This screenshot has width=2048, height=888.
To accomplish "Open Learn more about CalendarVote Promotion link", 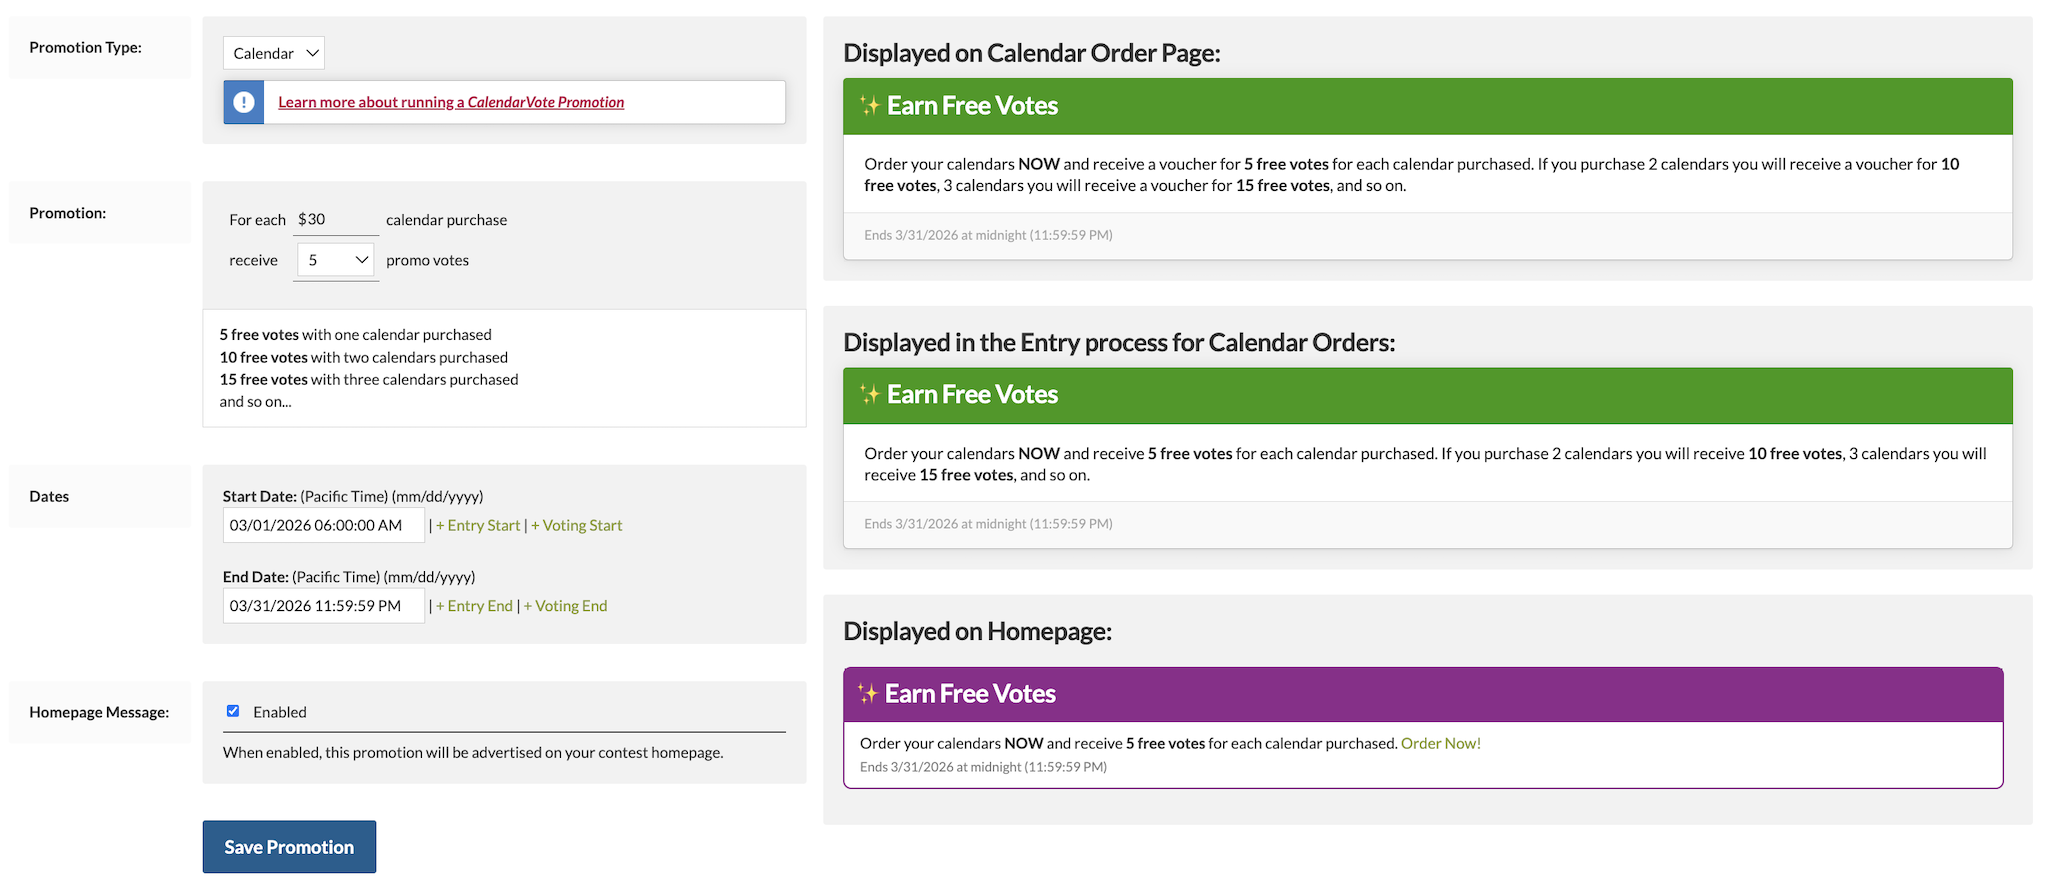I will pyautogui.click(x=451, y=102).
